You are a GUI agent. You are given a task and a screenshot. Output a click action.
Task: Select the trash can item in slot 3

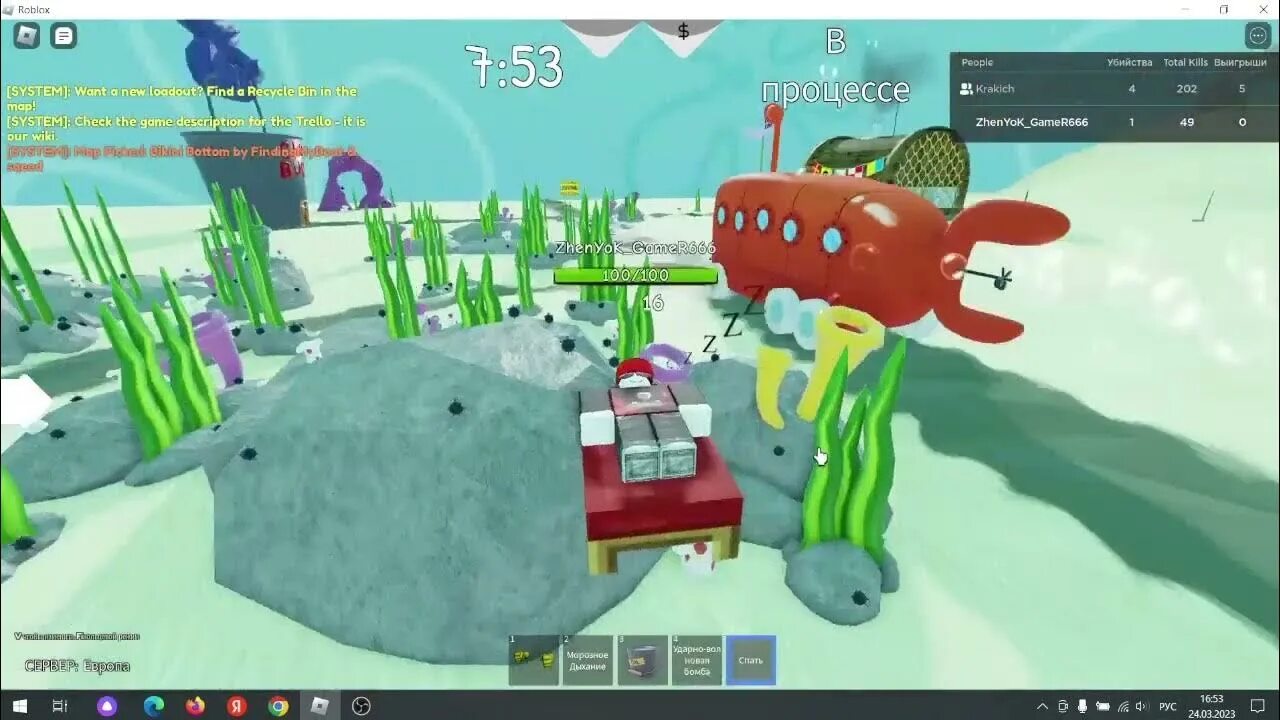(x=642, y=660)
